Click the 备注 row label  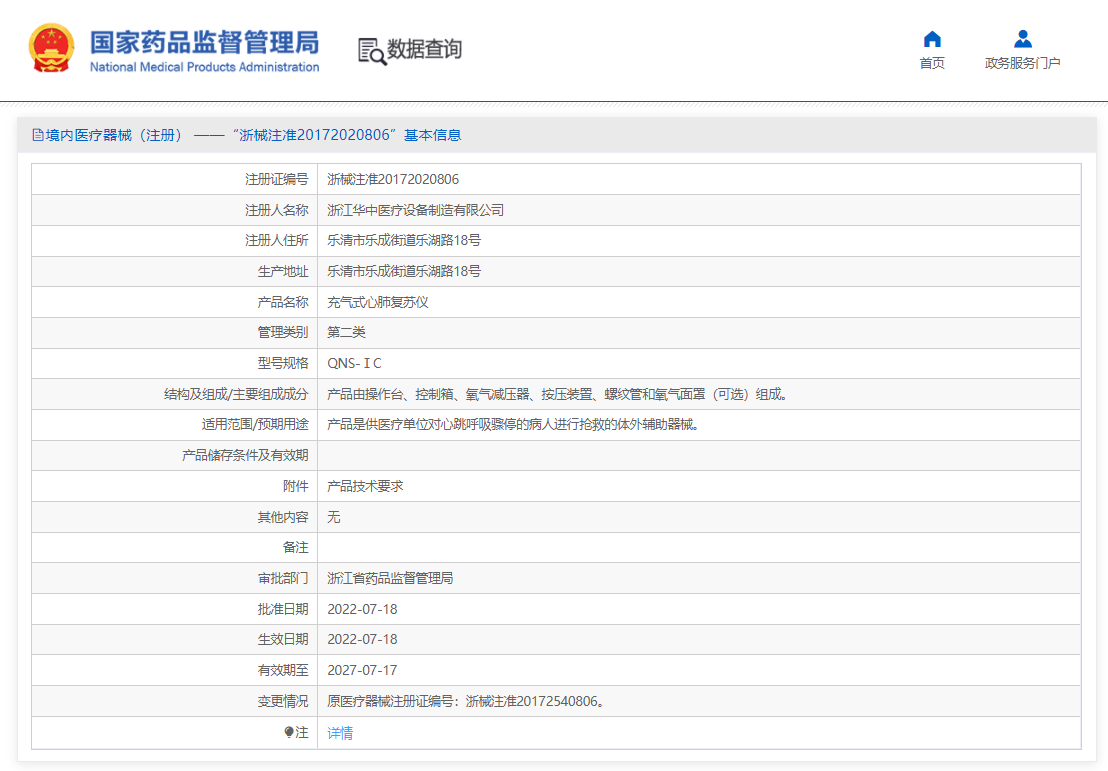point(296,548)
